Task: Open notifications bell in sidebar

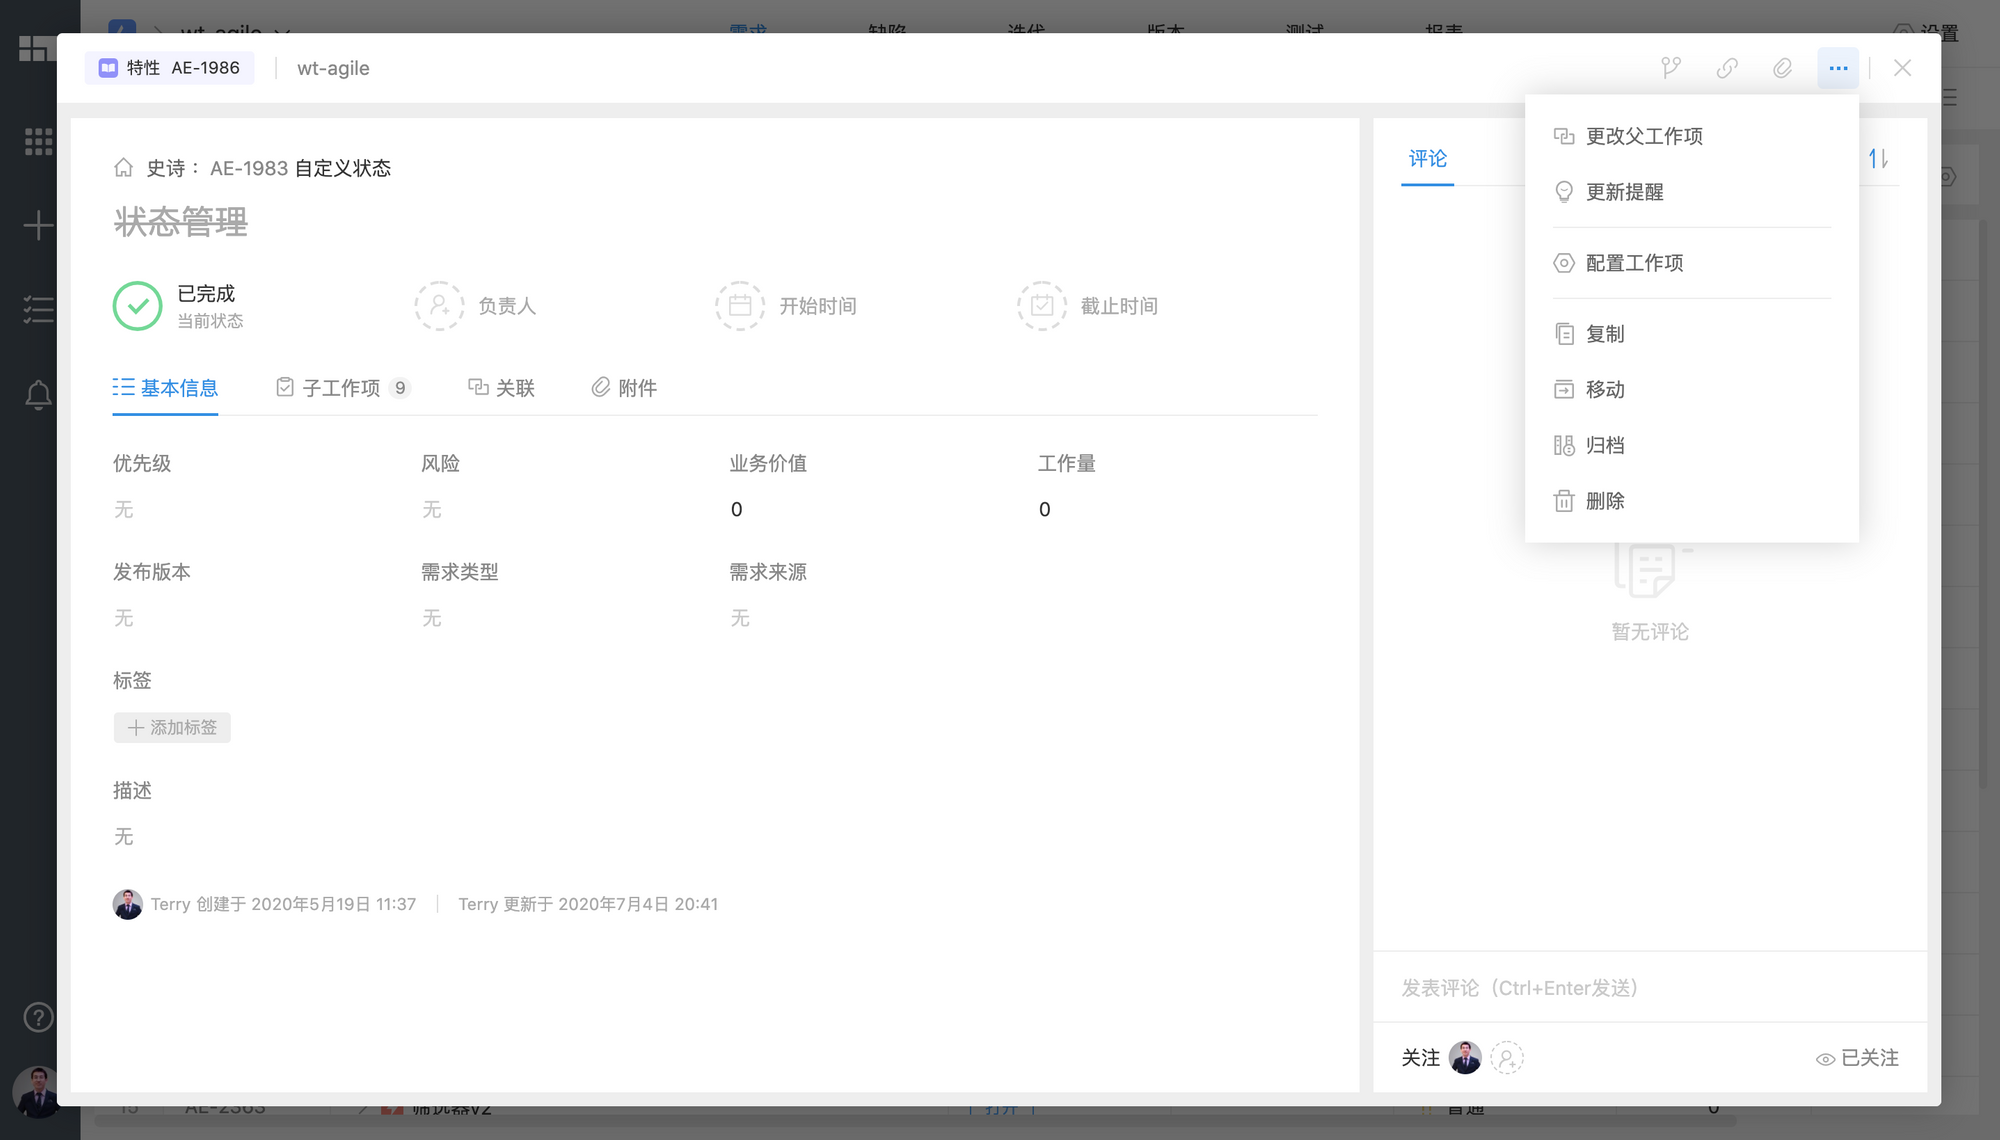Action: tap(38, 395)
